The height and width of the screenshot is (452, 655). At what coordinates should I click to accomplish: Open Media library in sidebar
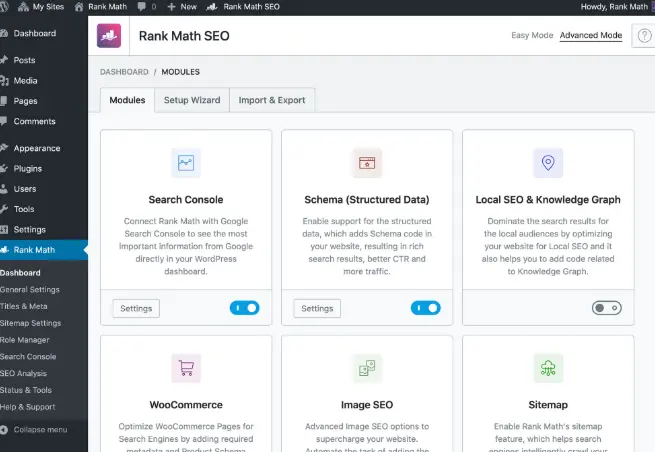25,81
